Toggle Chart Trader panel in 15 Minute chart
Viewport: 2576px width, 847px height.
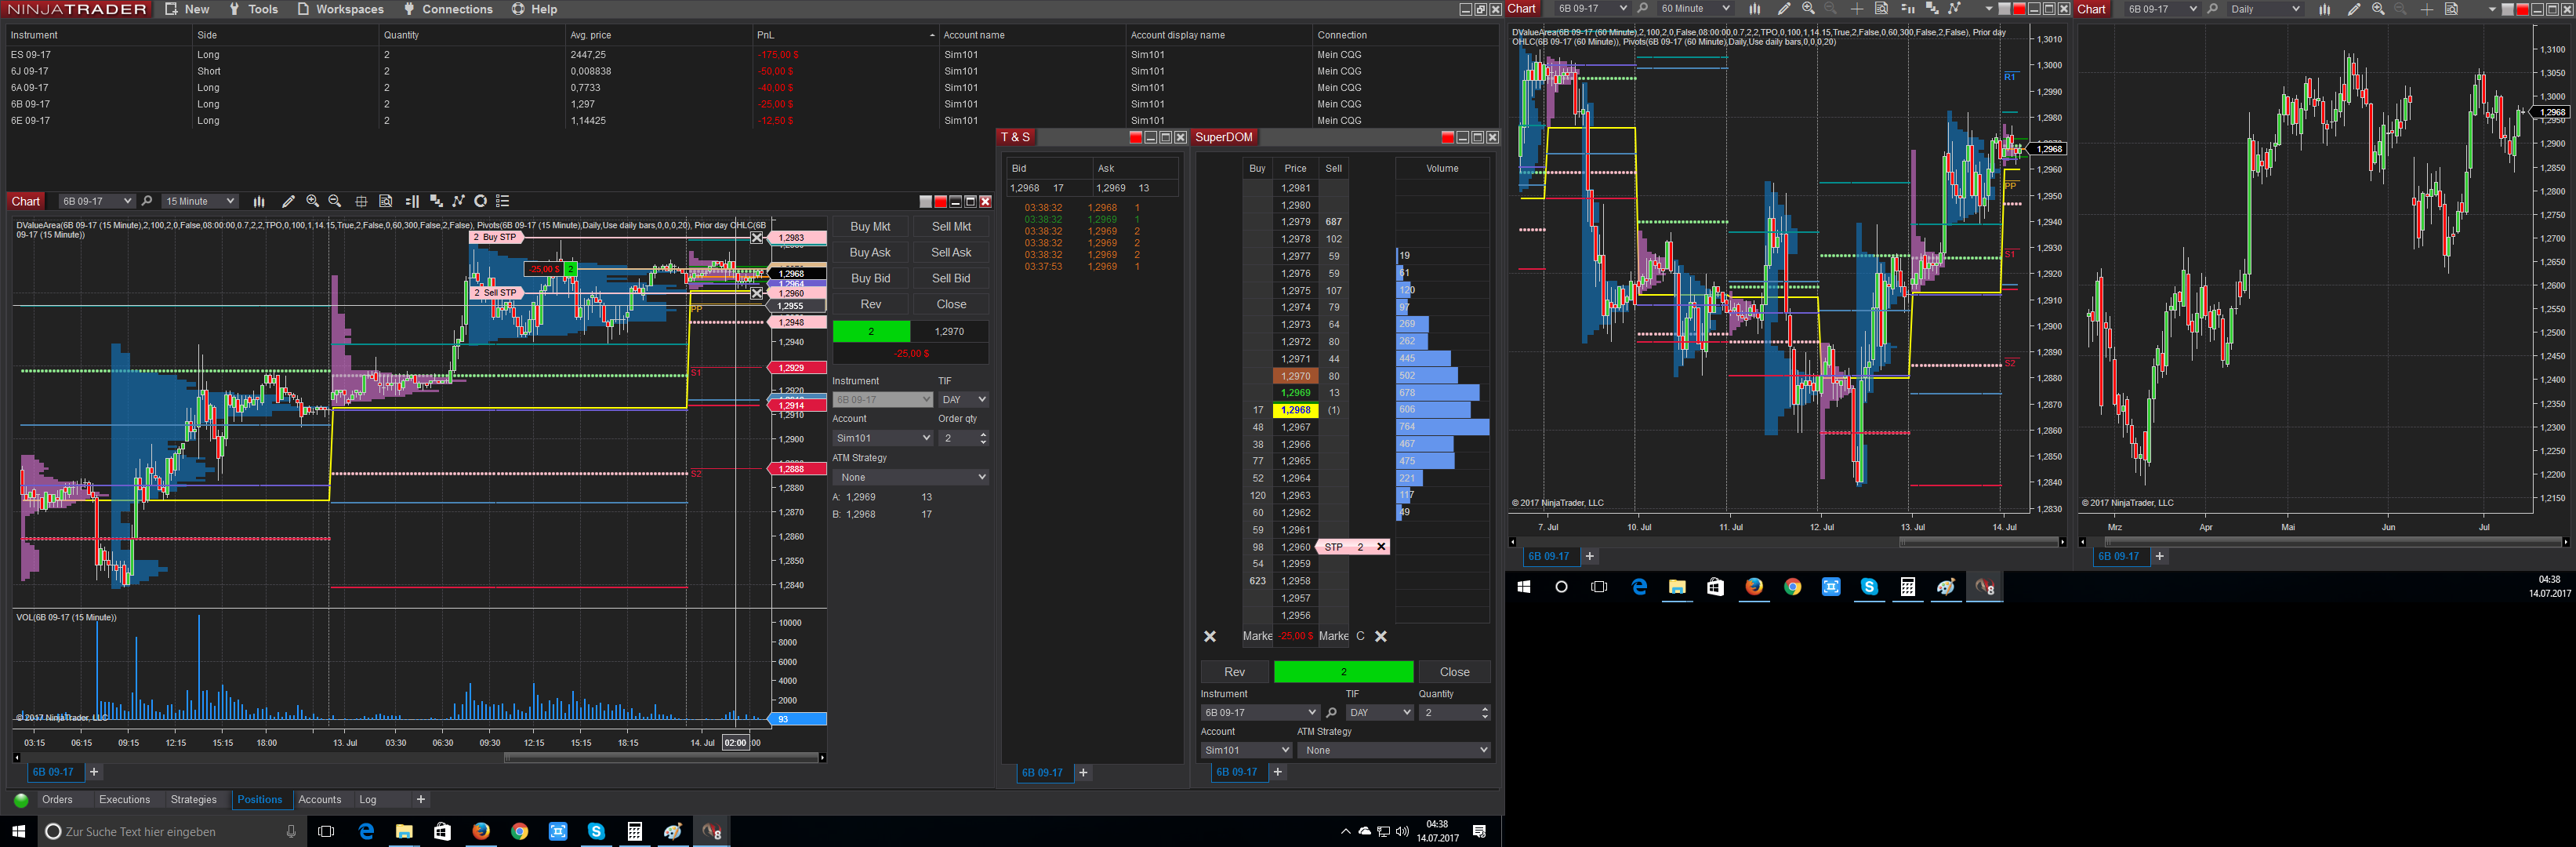tap(412, 201)
